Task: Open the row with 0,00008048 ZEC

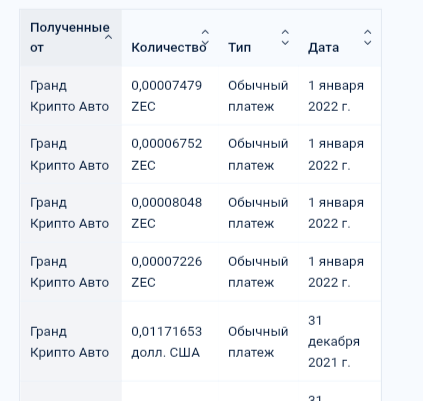Action: click(200, 213)
